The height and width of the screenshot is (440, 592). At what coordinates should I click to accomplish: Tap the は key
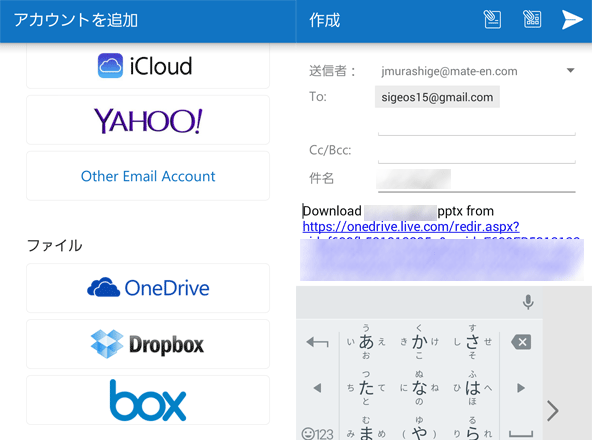click(x=472, y=388)
